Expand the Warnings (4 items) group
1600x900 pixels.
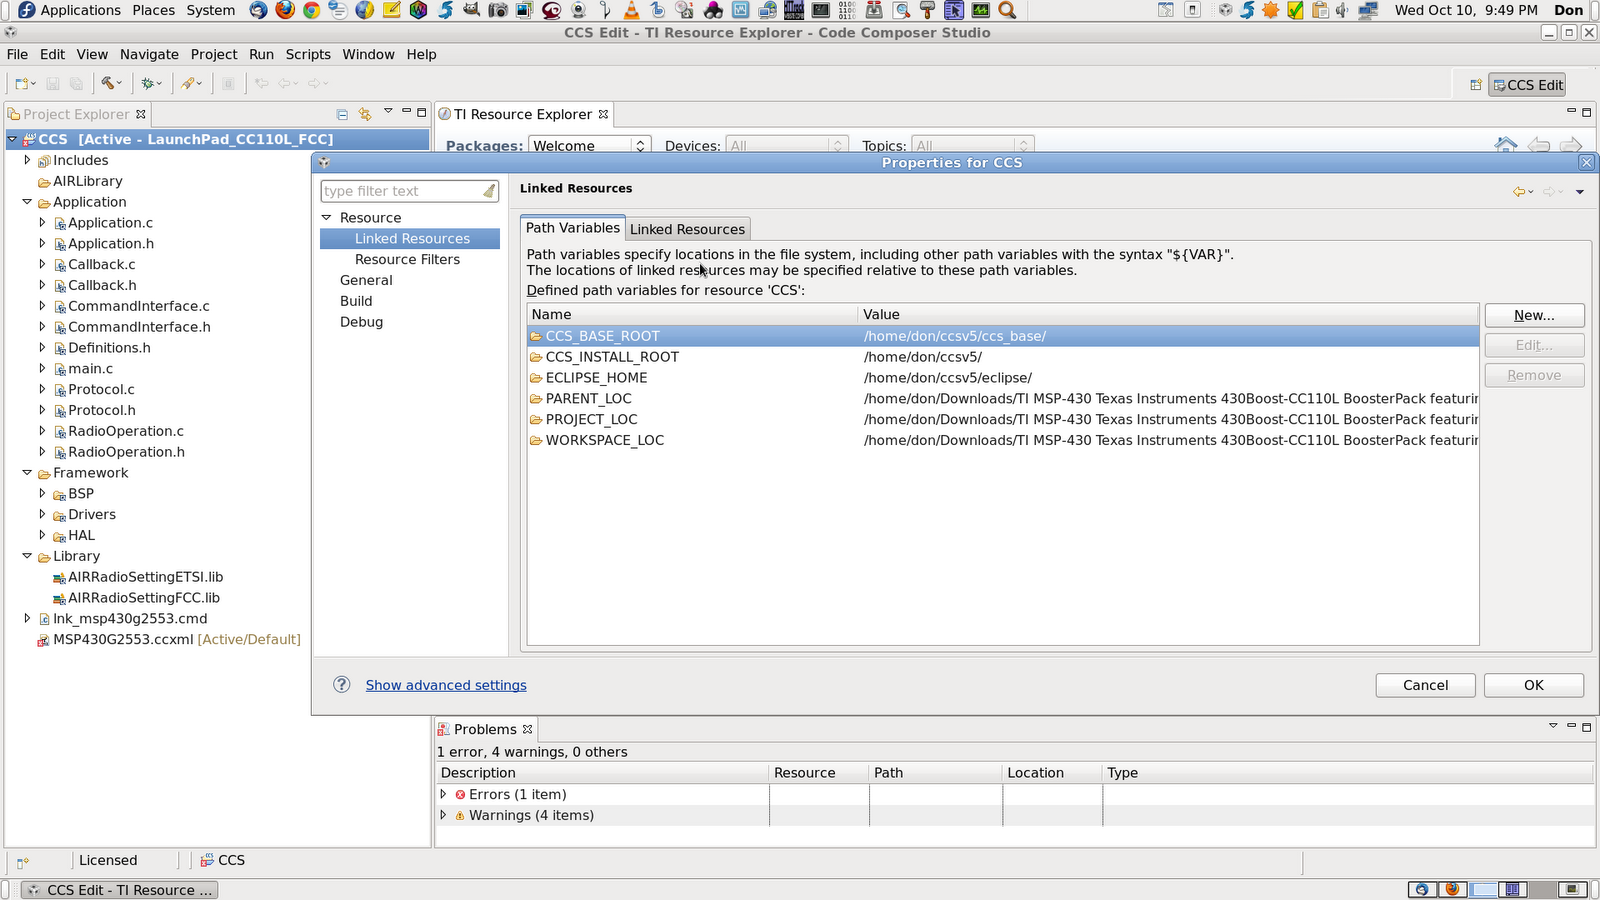(x=443, y=815)
